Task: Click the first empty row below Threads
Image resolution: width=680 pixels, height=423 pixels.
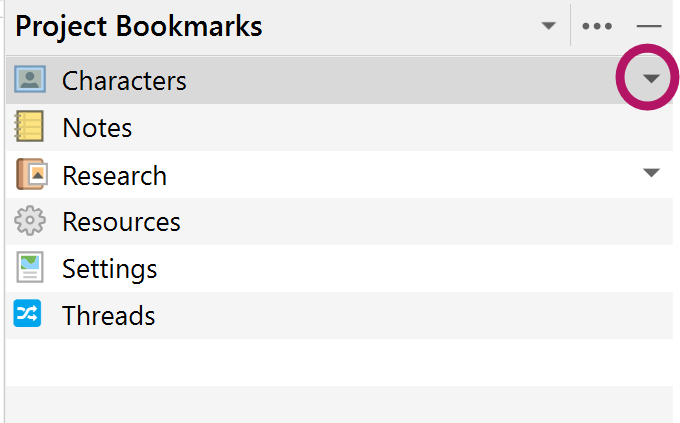Action: 338,362
